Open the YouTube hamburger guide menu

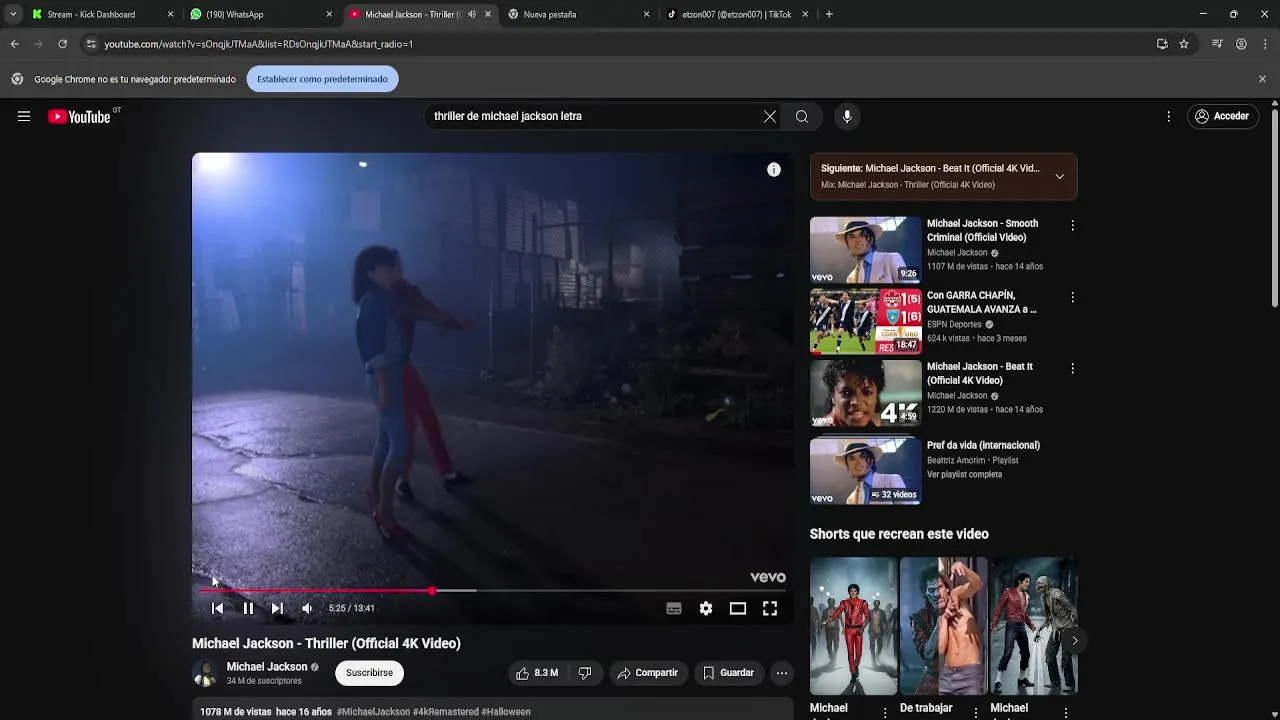[24, 116]
